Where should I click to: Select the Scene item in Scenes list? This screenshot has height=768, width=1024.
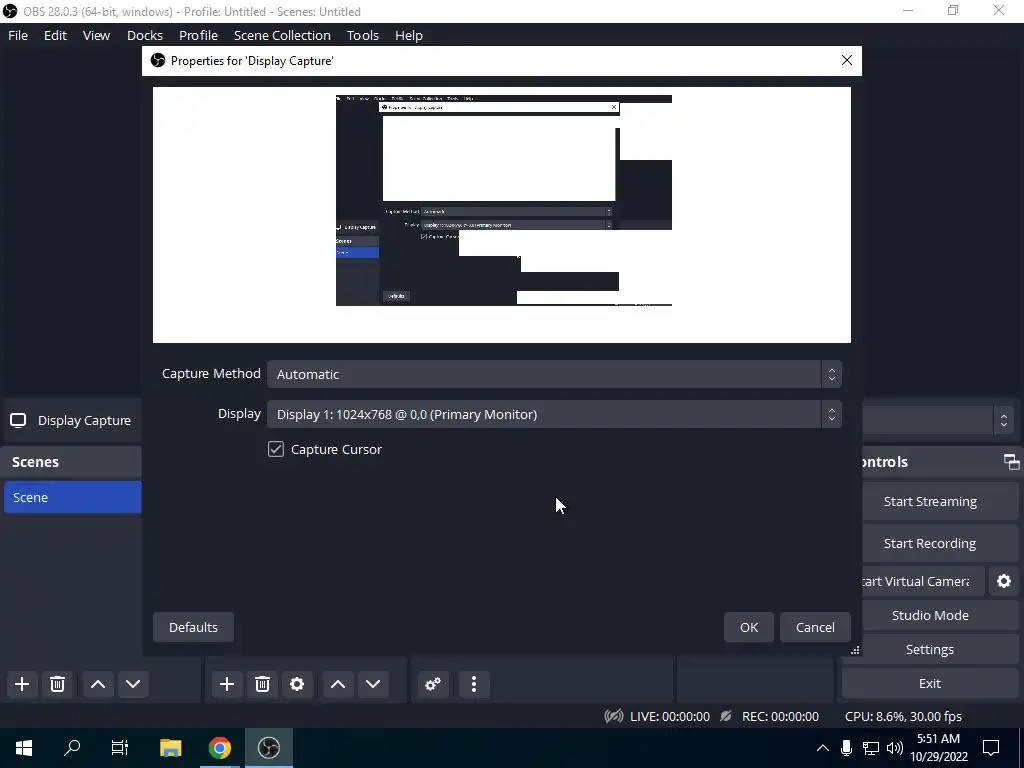72,497
